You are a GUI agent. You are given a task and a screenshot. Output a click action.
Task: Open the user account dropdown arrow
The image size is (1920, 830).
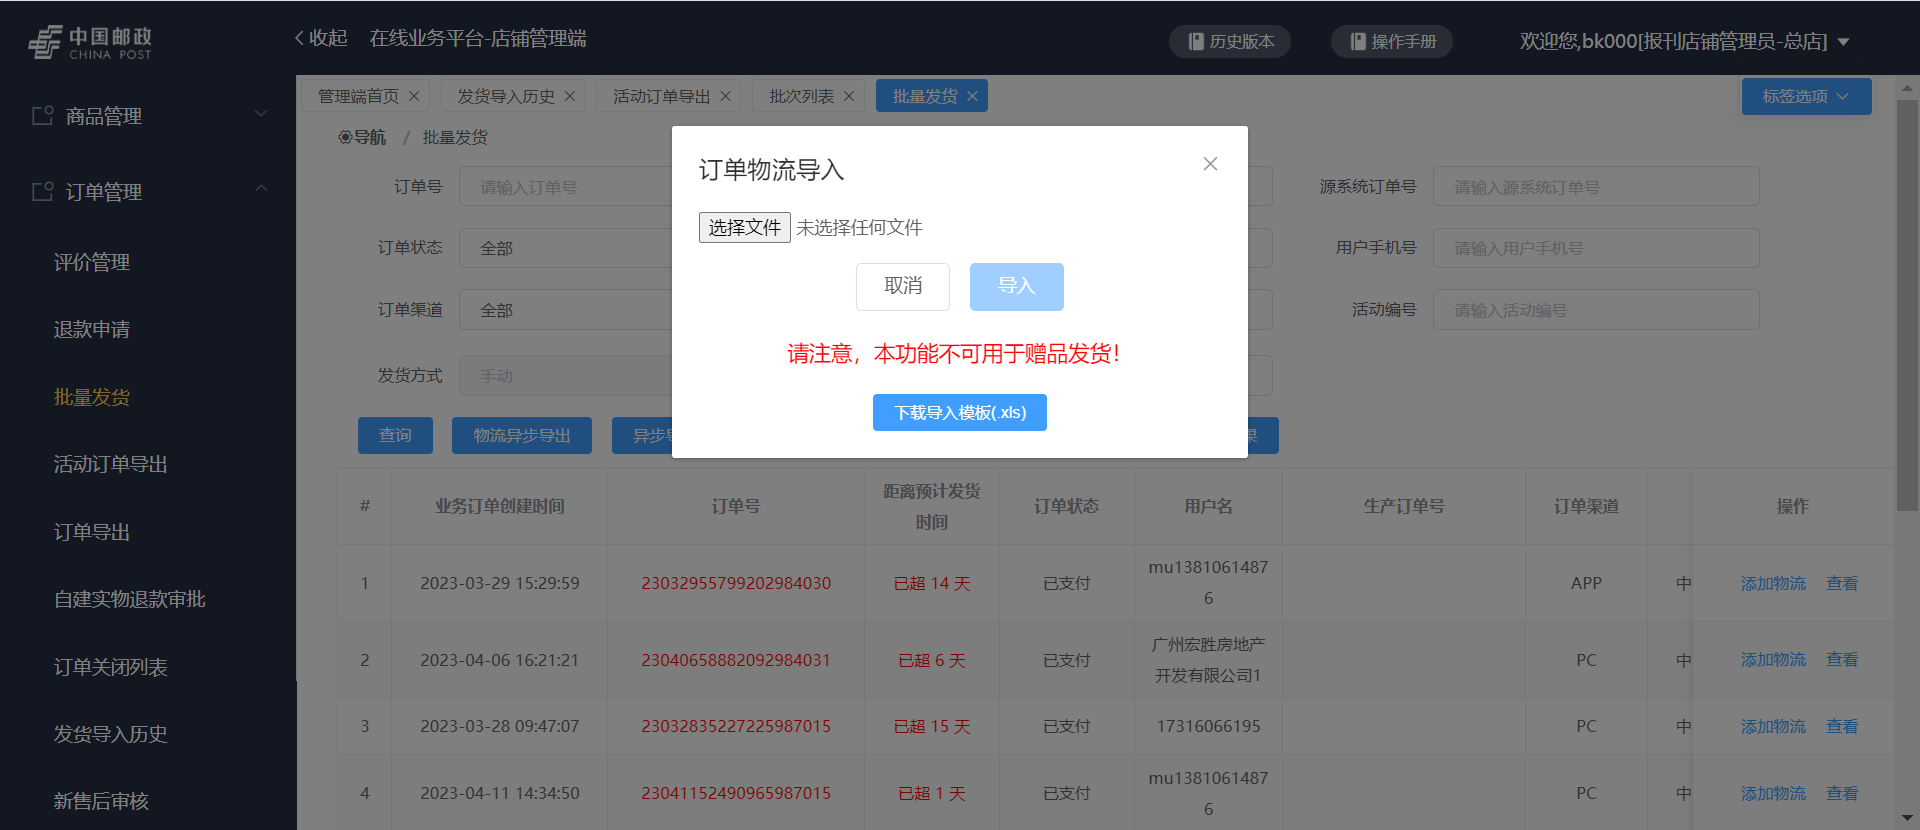1844,42
